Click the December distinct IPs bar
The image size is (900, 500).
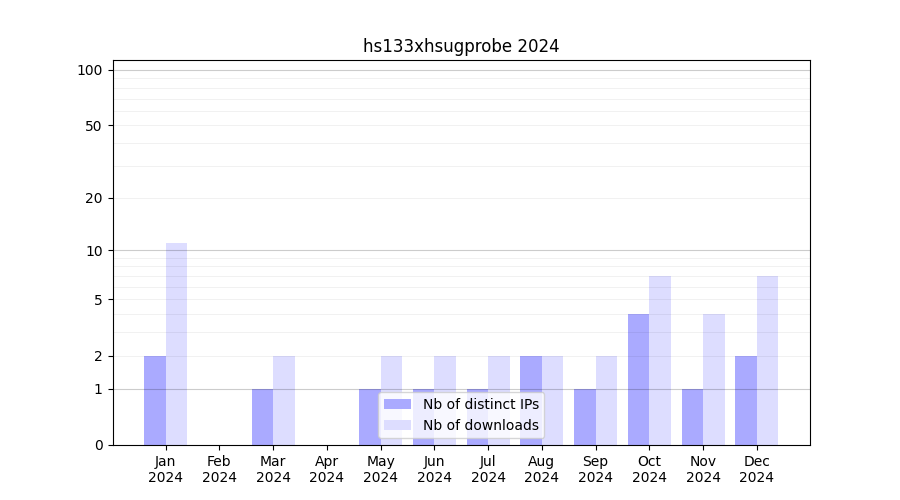point(746,400)
